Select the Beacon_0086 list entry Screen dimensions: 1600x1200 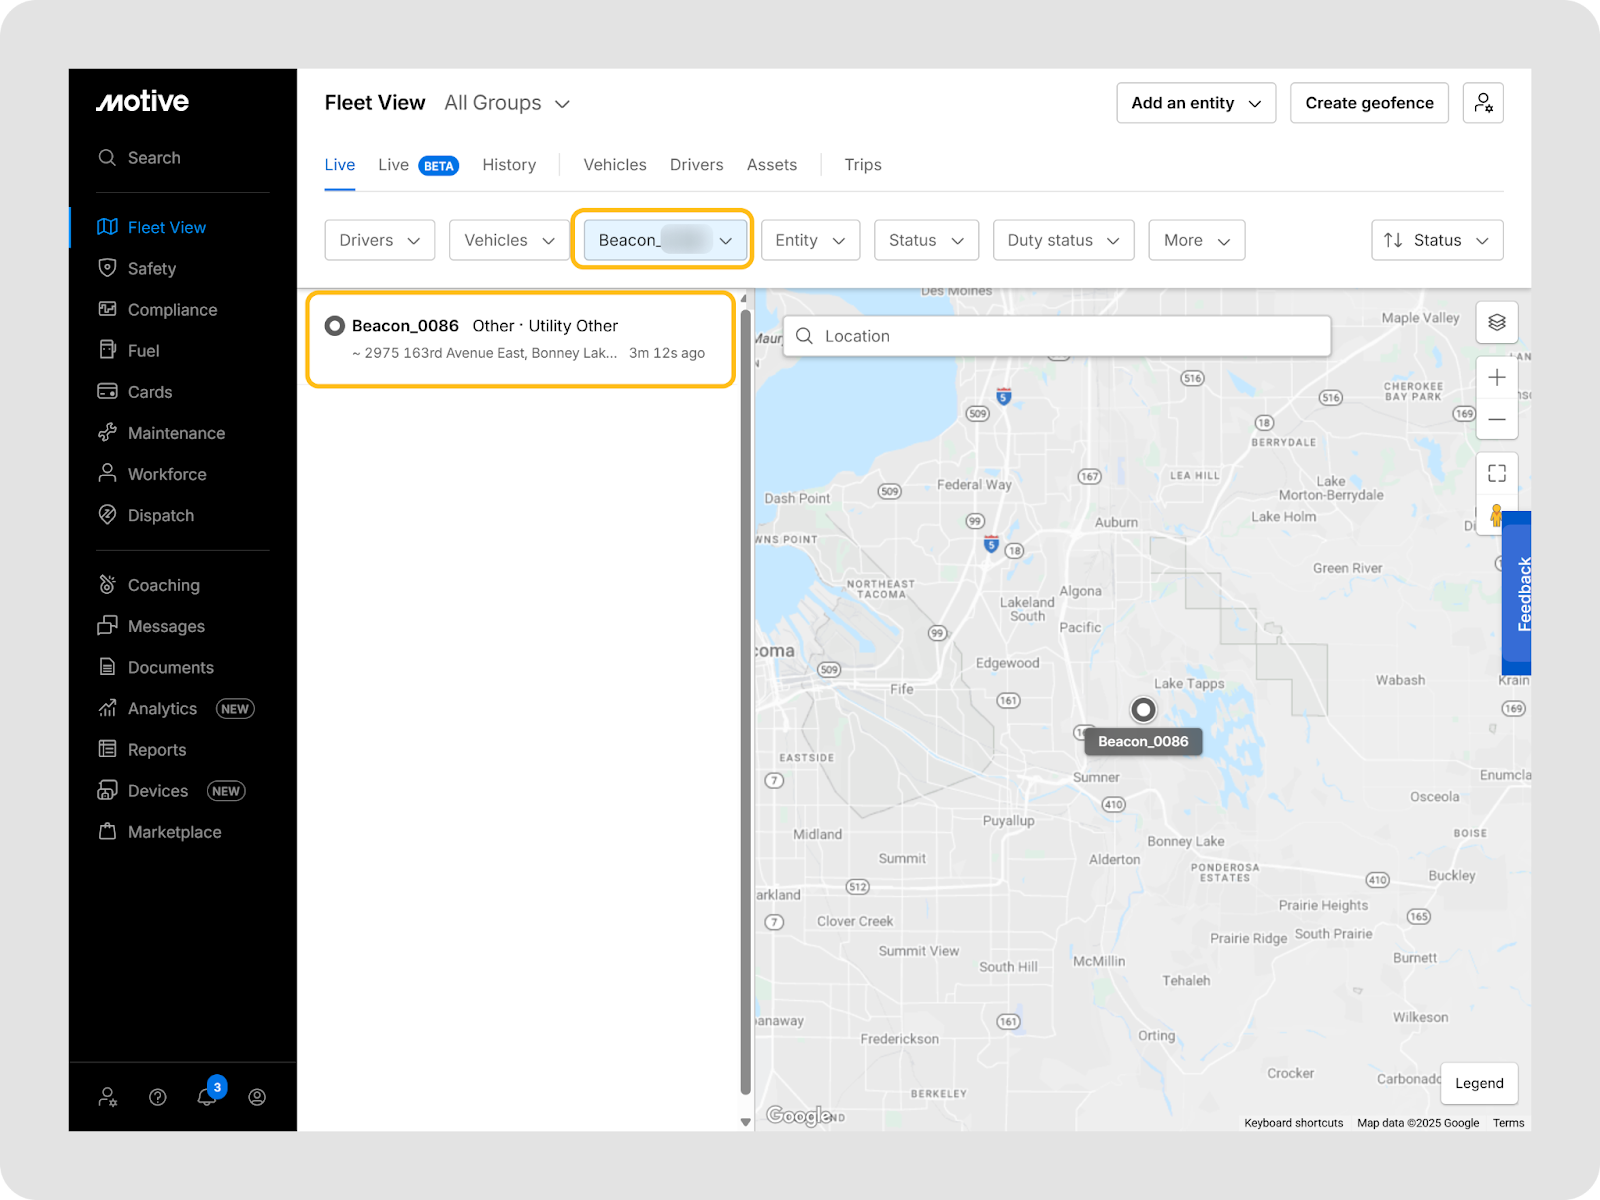tap(520, 339)
